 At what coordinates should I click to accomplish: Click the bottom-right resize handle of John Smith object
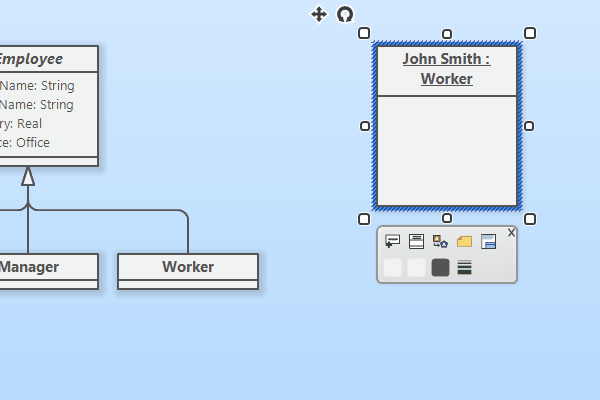click(530, 219)
